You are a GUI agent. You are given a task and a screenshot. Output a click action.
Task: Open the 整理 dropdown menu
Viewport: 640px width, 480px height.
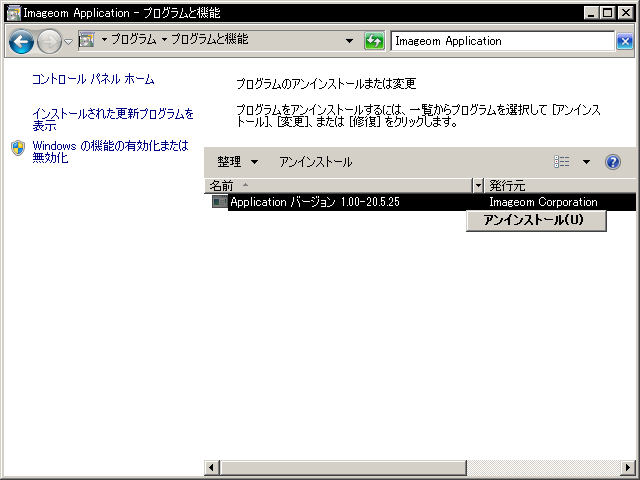coord(237,162)
